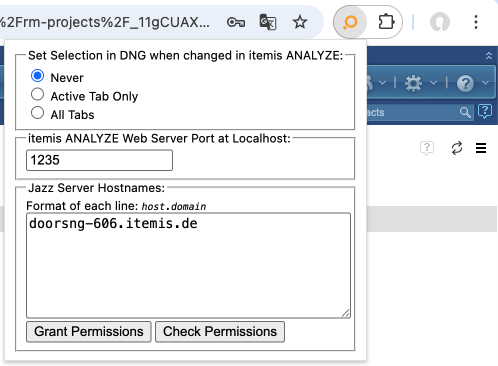498x366 pixels.
Task: Open the hamburger menu icon on the page
Action: coord(481,148)
